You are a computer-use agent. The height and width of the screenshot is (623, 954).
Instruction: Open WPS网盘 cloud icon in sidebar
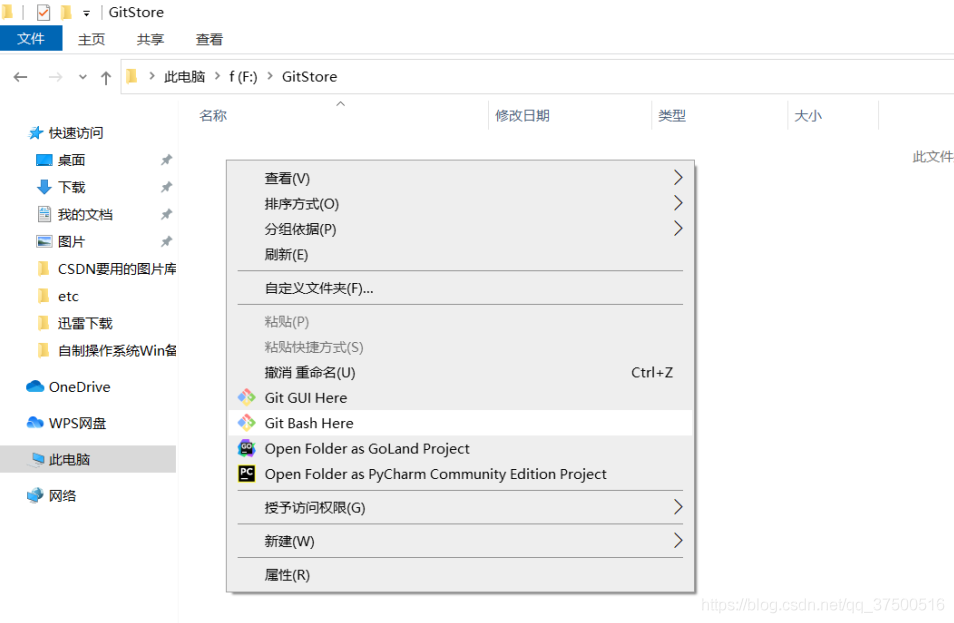pyautogui.click(x=35, y=423)
